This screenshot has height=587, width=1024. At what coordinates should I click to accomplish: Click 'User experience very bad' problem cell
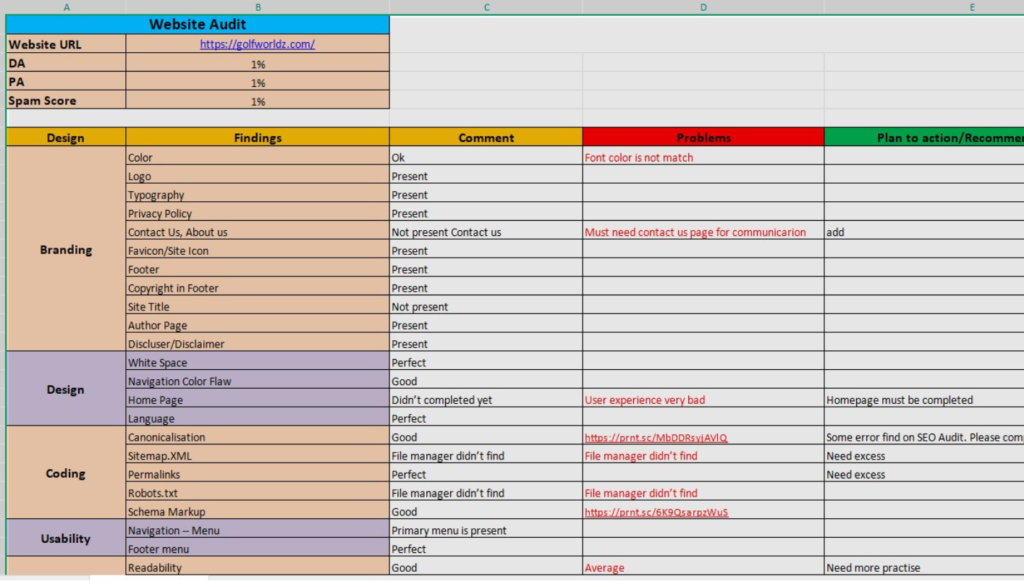[703, 400]
